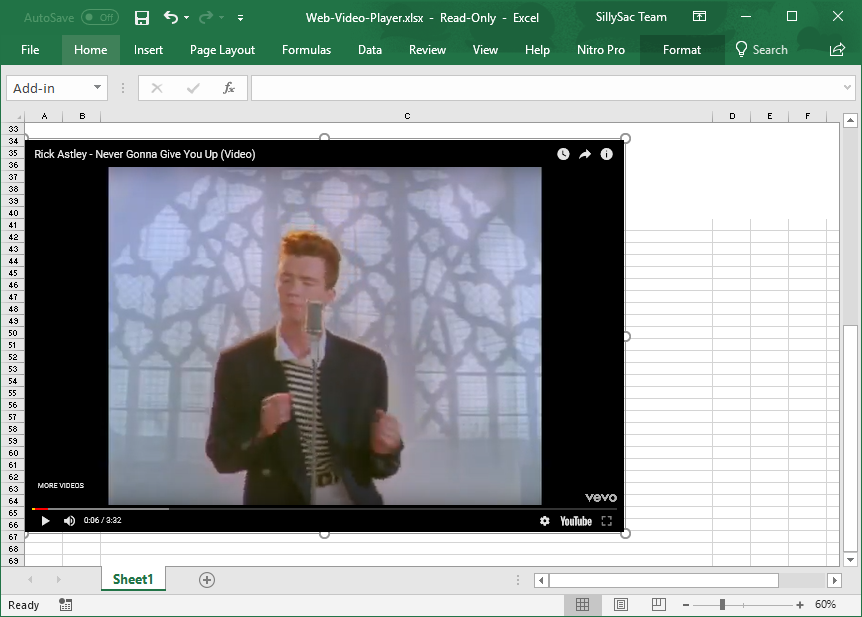Click the next sheet navigation arrow
The image size is (862, 617).
click(58, 580)
